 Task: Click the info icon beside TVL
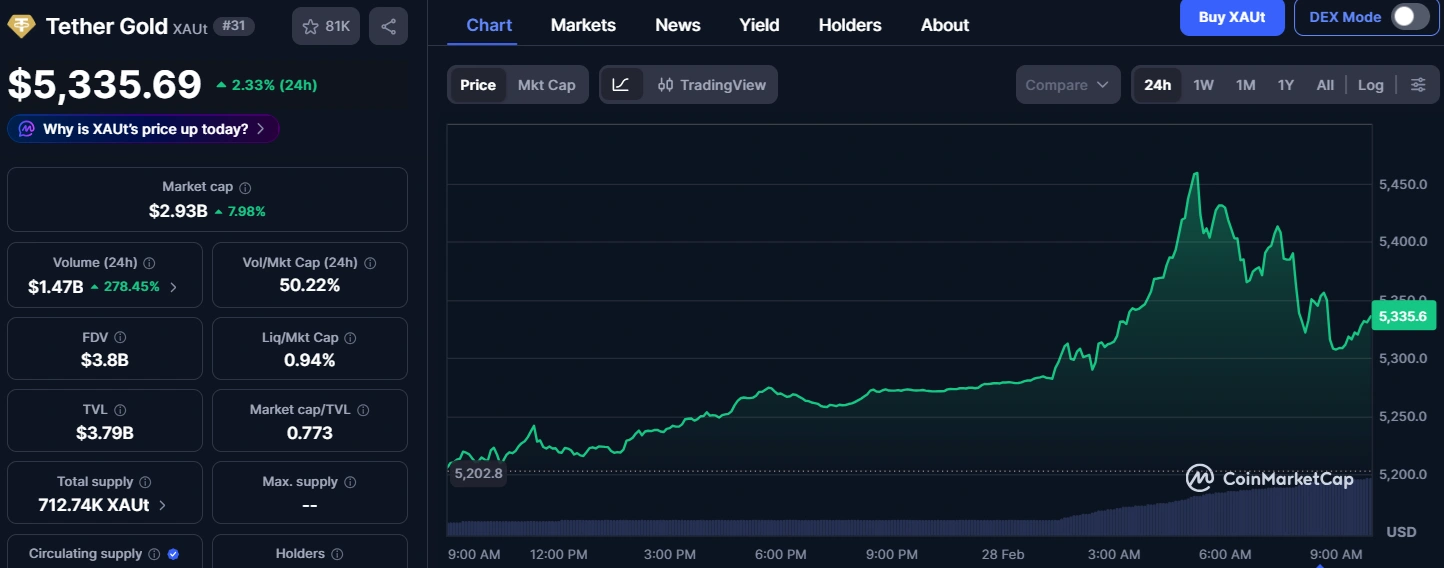tap(120, 410)
